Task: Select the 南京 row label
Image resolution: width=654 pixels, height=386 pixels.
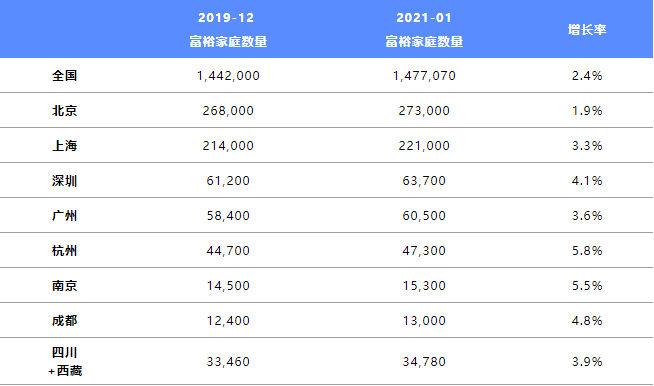Action: click(x=64, y=286)
